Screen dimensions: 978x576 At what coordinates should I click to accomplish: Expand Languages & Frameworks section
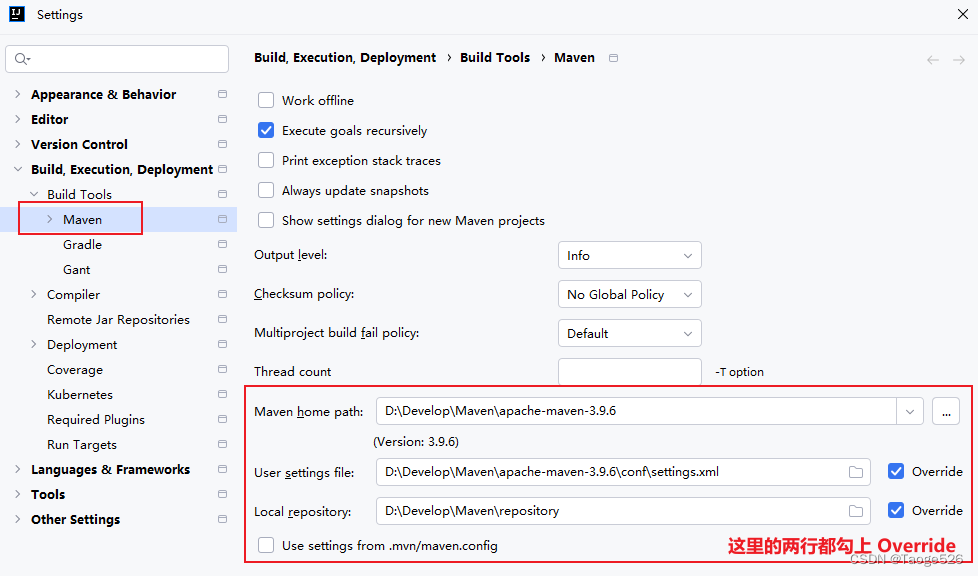point(17,469)
